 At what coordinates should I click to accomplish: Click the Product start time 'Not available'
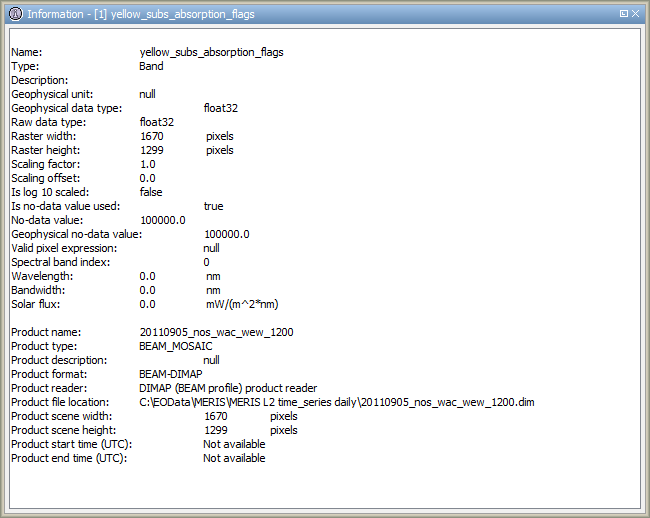pos(234,444)
